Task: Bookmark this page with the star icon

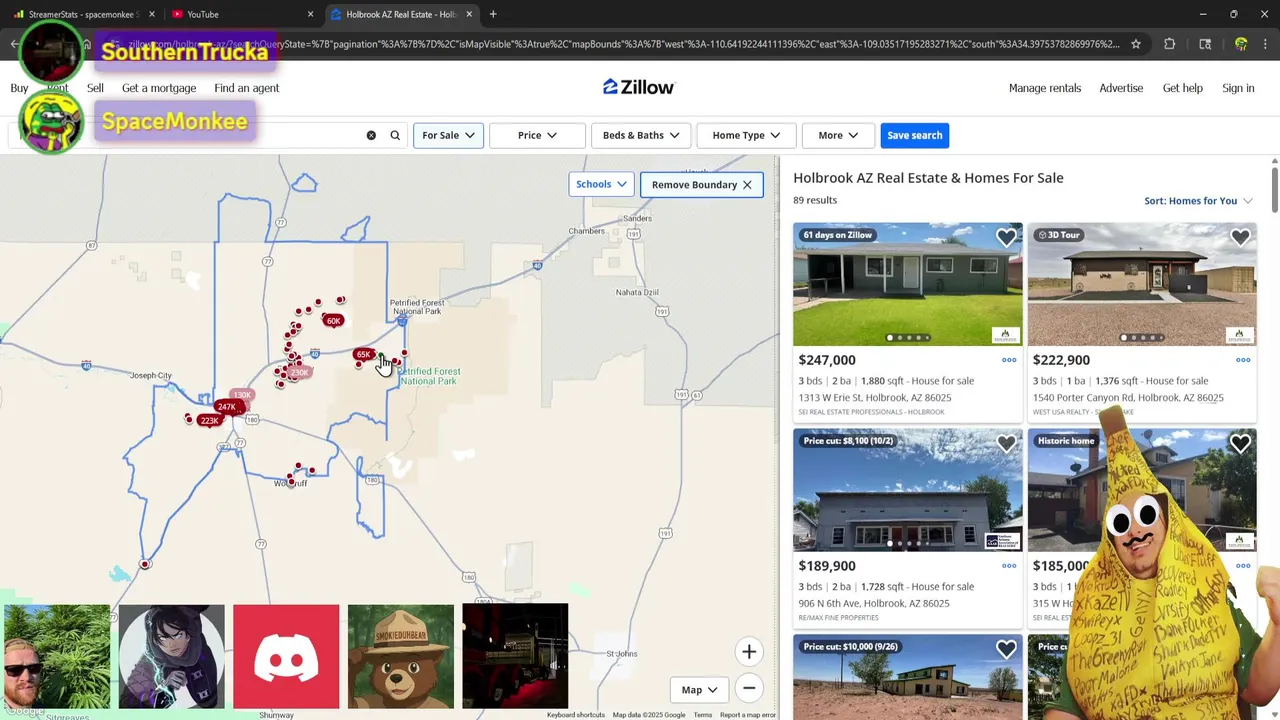Action: coord(1136,44)
